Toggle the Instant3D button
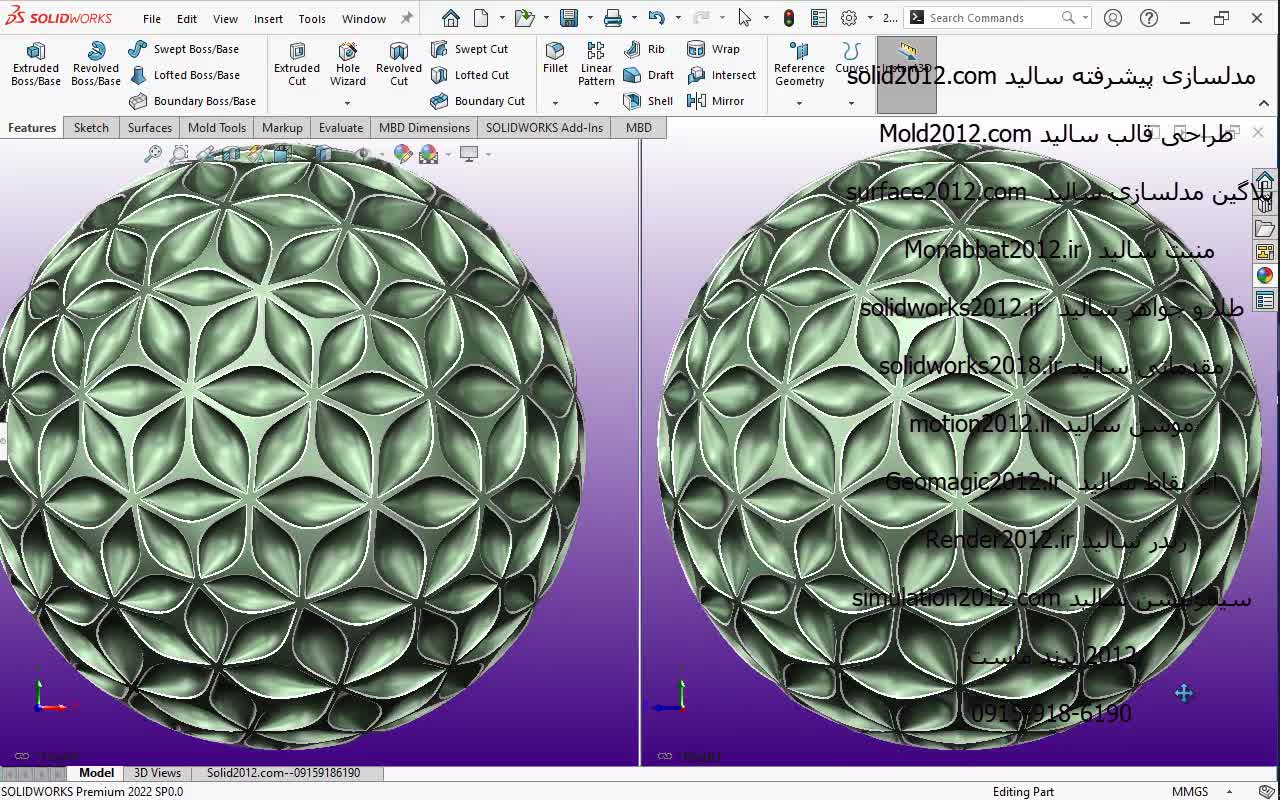The height and width of the screenshot is (800, 1280). coord(907,58)
